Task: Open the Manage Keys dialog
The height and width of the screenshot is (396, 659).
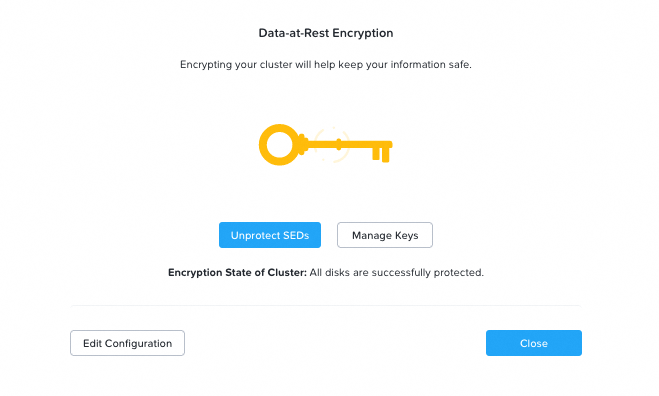Action: (385, 235)
